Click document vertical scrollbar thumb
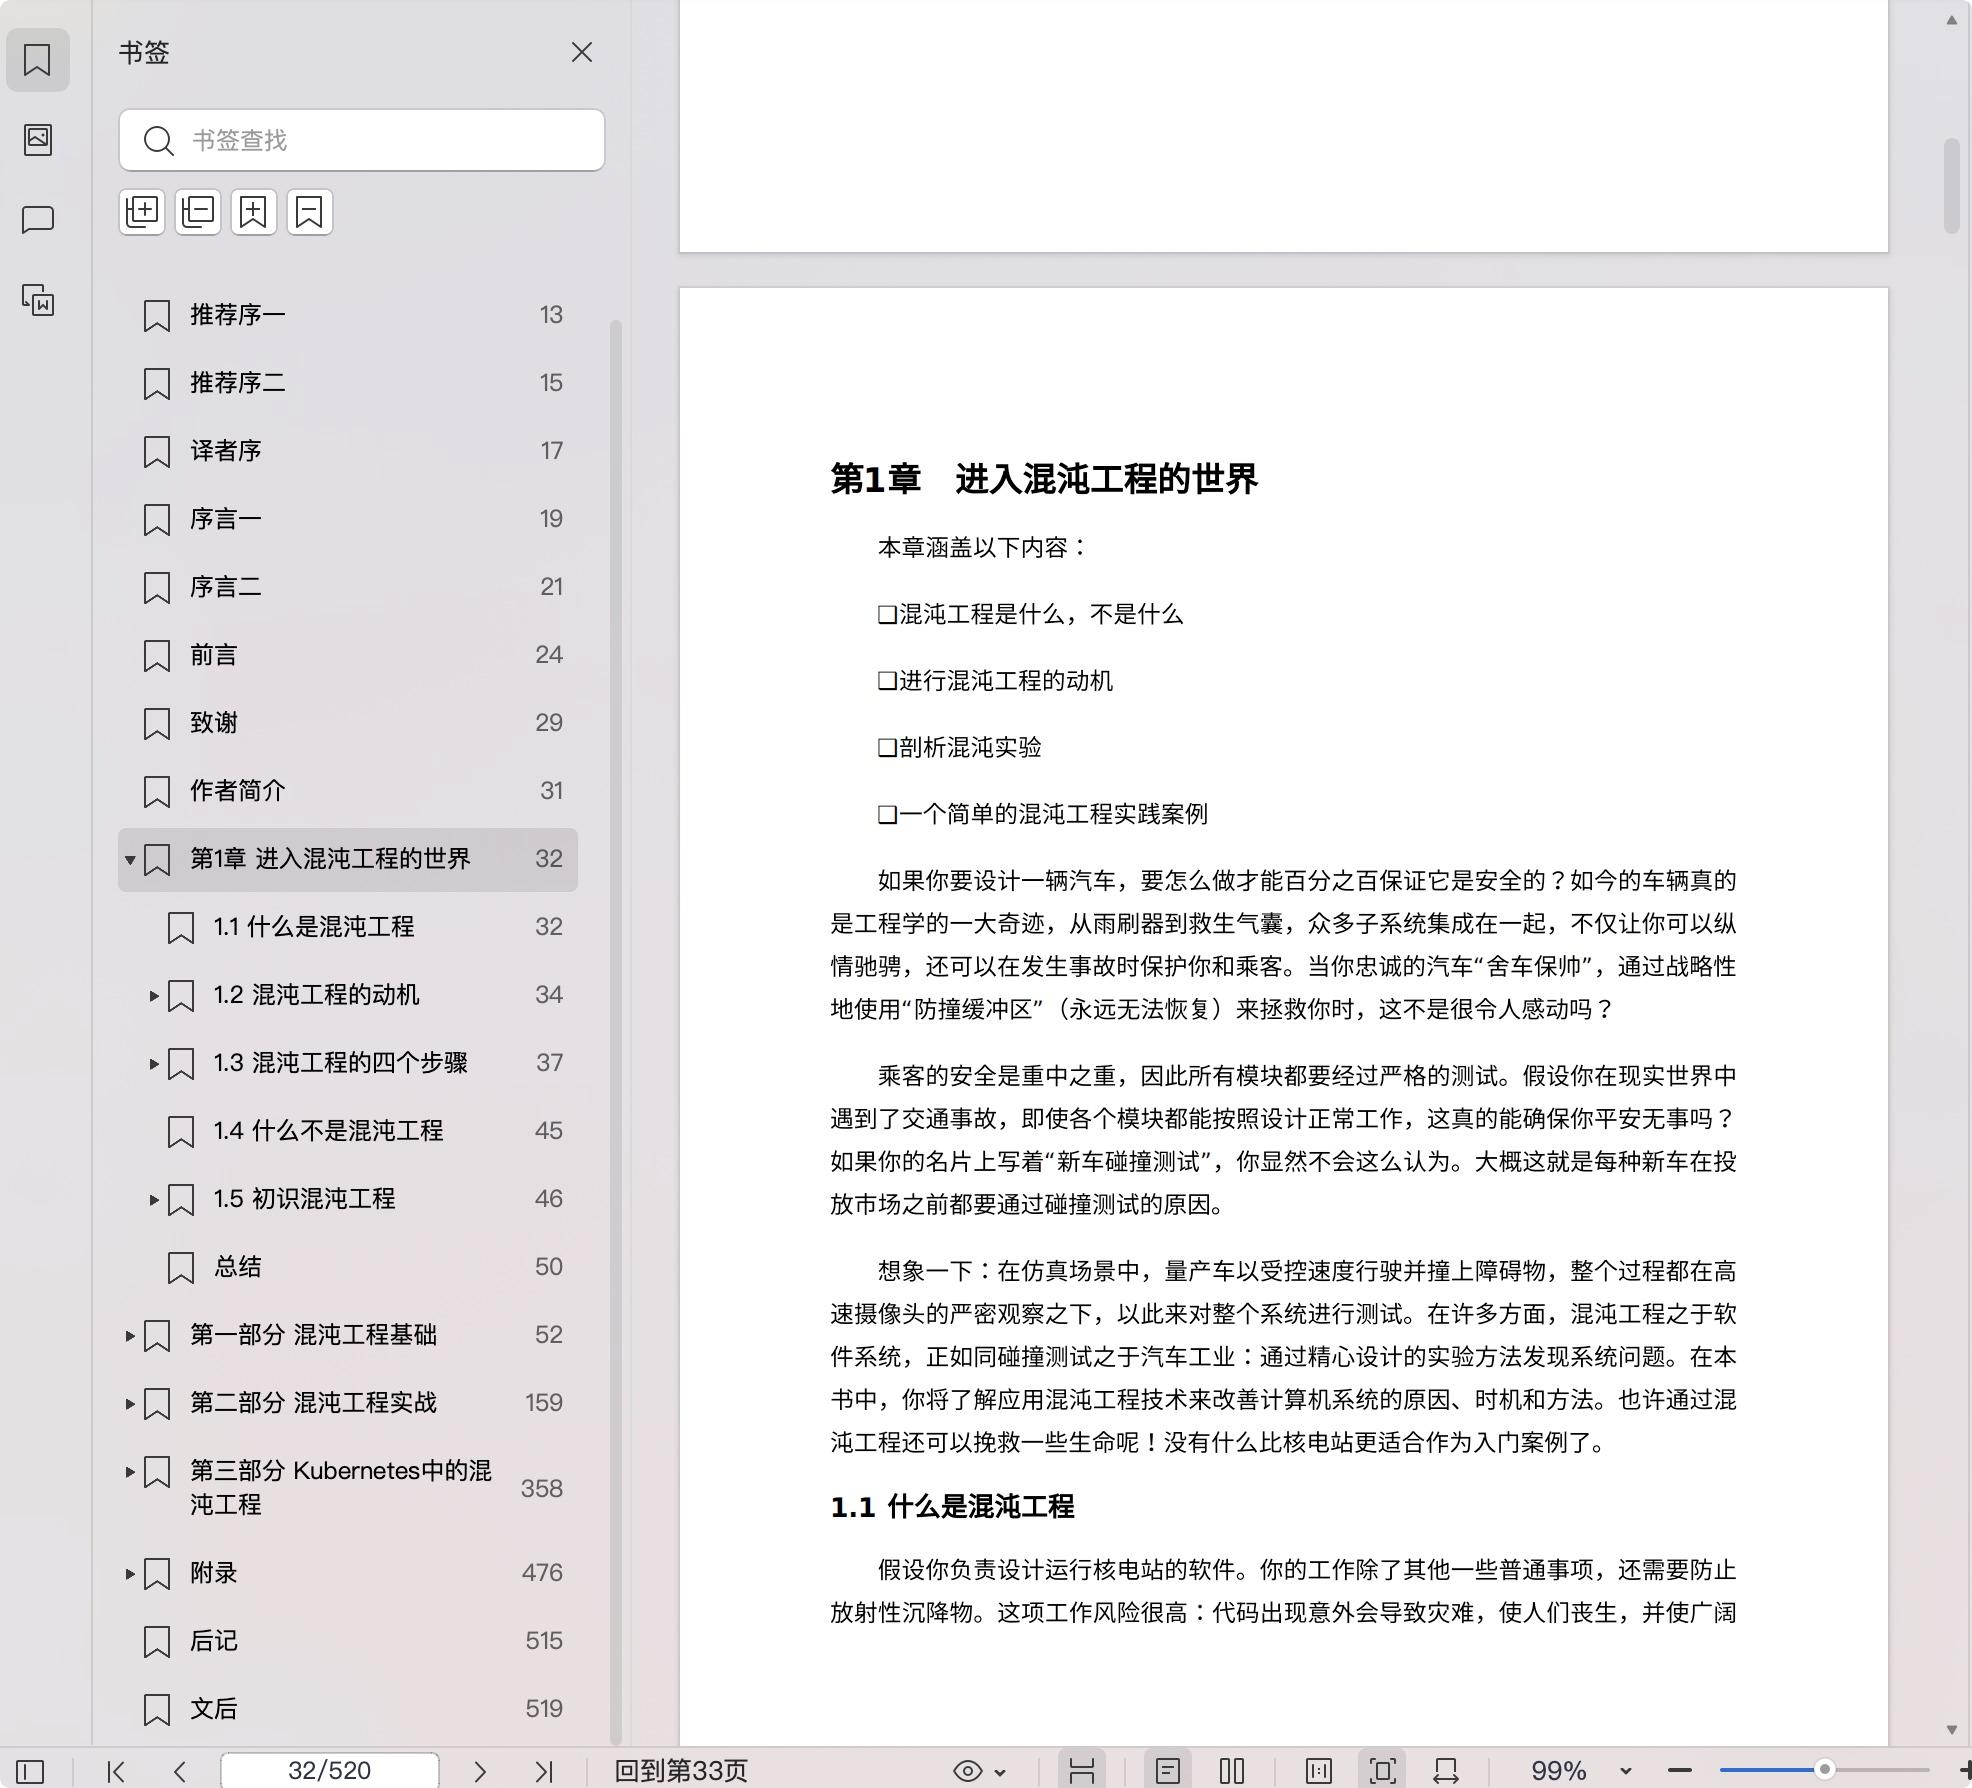 coord(1951,187)
